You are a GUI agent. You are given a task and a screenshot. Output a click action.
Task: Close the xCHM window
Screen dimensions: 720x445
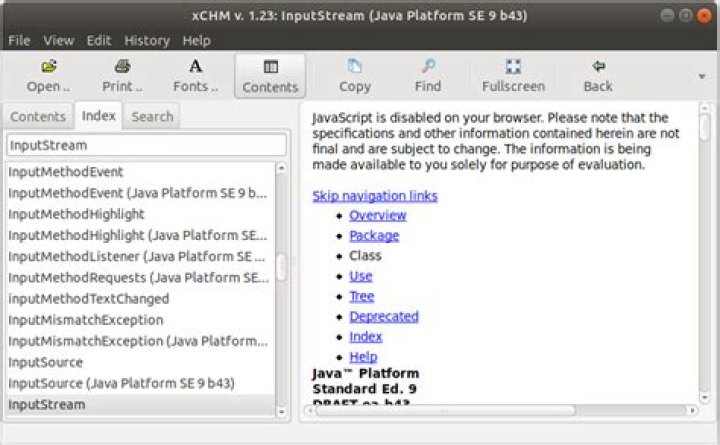703,16
